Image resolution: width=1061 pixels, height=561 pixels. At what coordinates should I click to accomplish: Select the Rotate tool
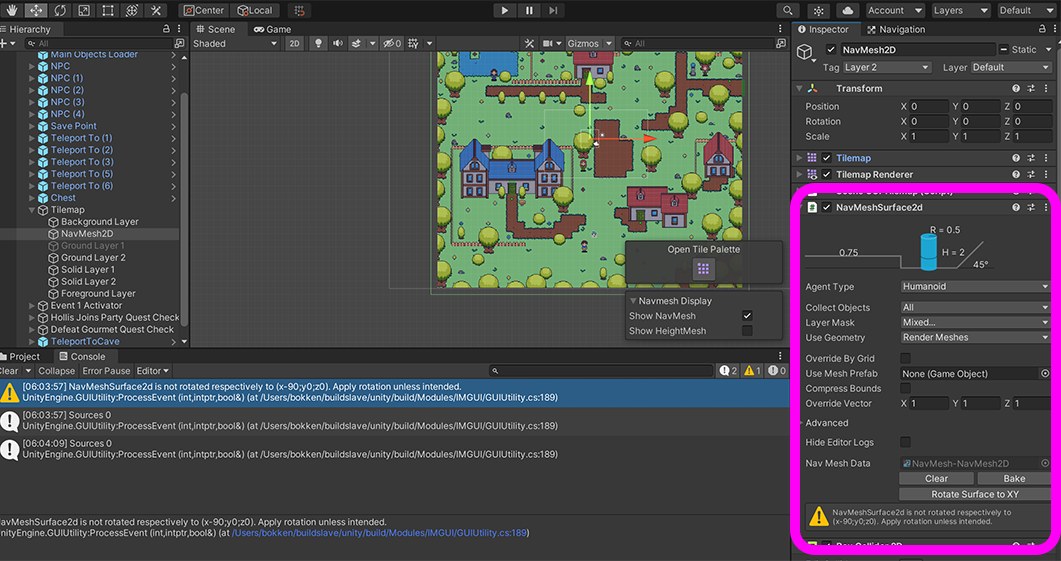pyautogui.click(x=59, y=10)
